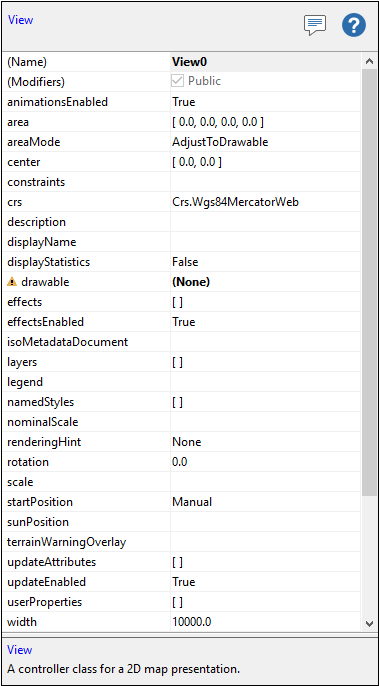Click the View link in header
379x686 pixels.
click(x=20, y=20)
